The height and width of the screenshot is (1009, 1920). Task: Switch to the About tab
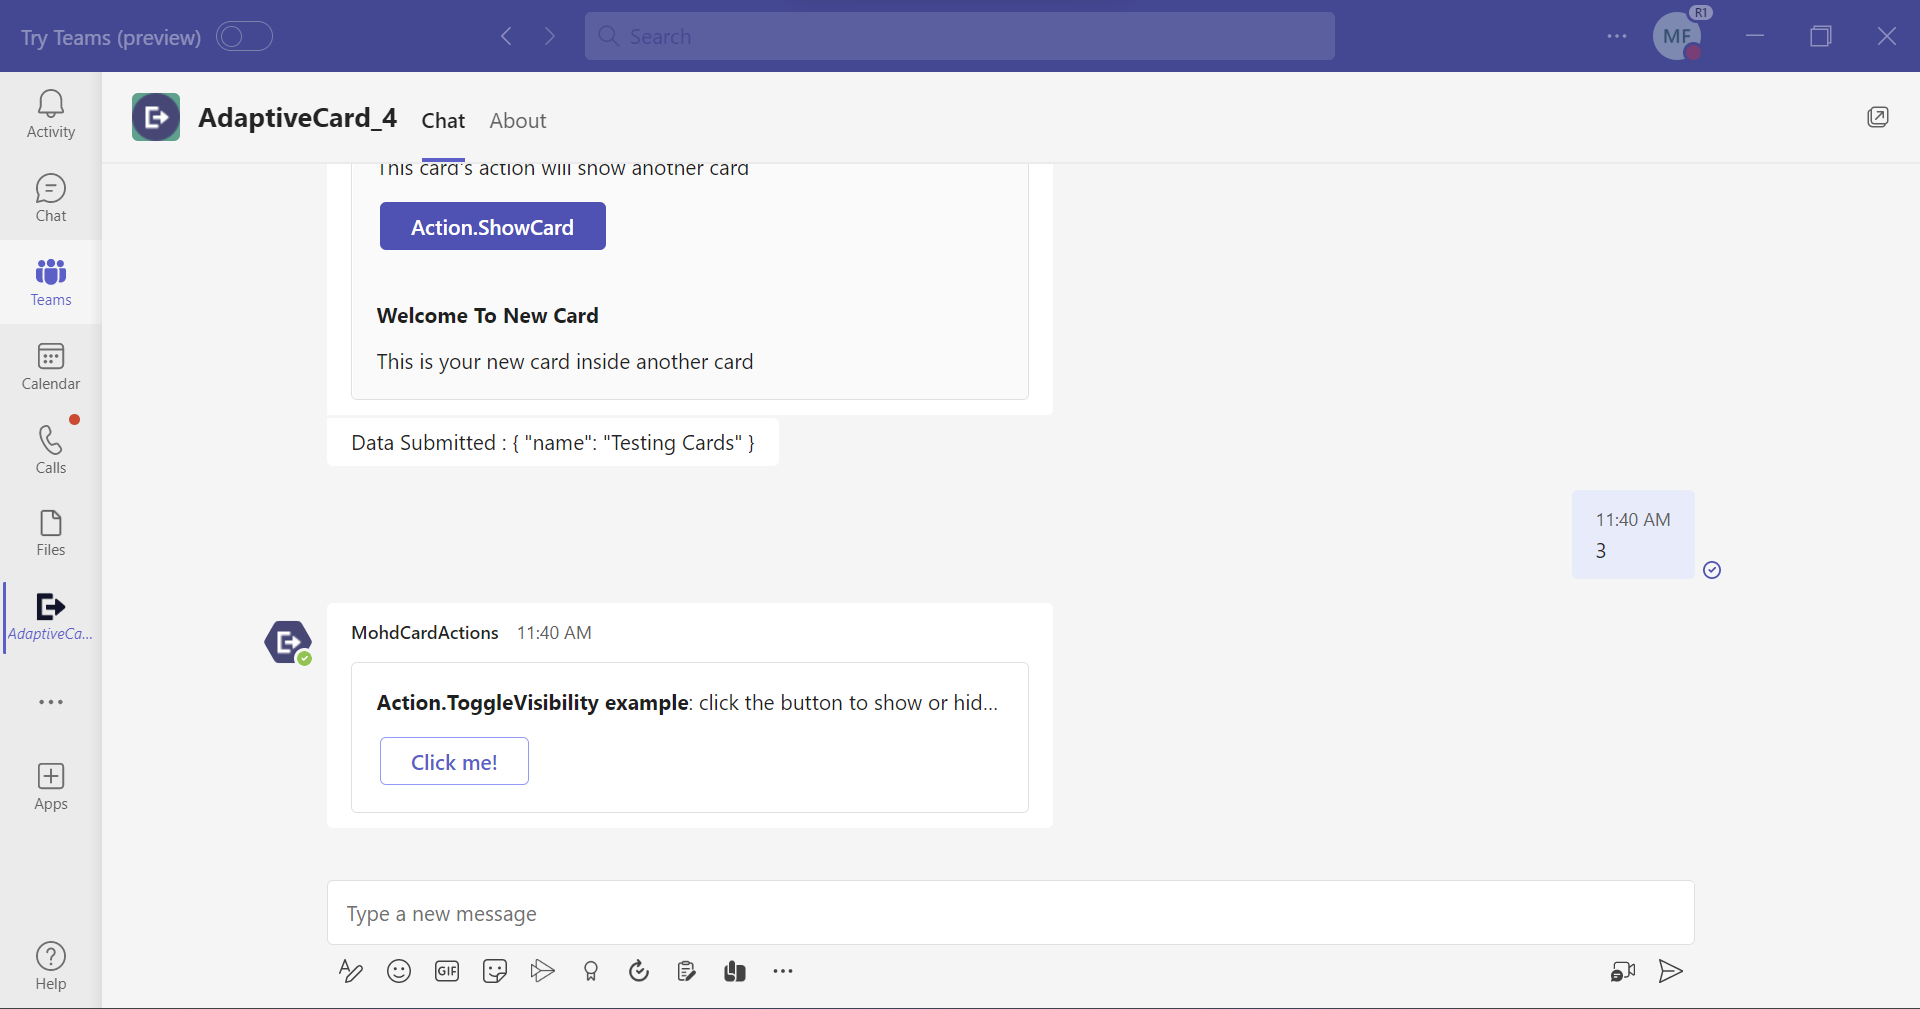coord(518,121)
